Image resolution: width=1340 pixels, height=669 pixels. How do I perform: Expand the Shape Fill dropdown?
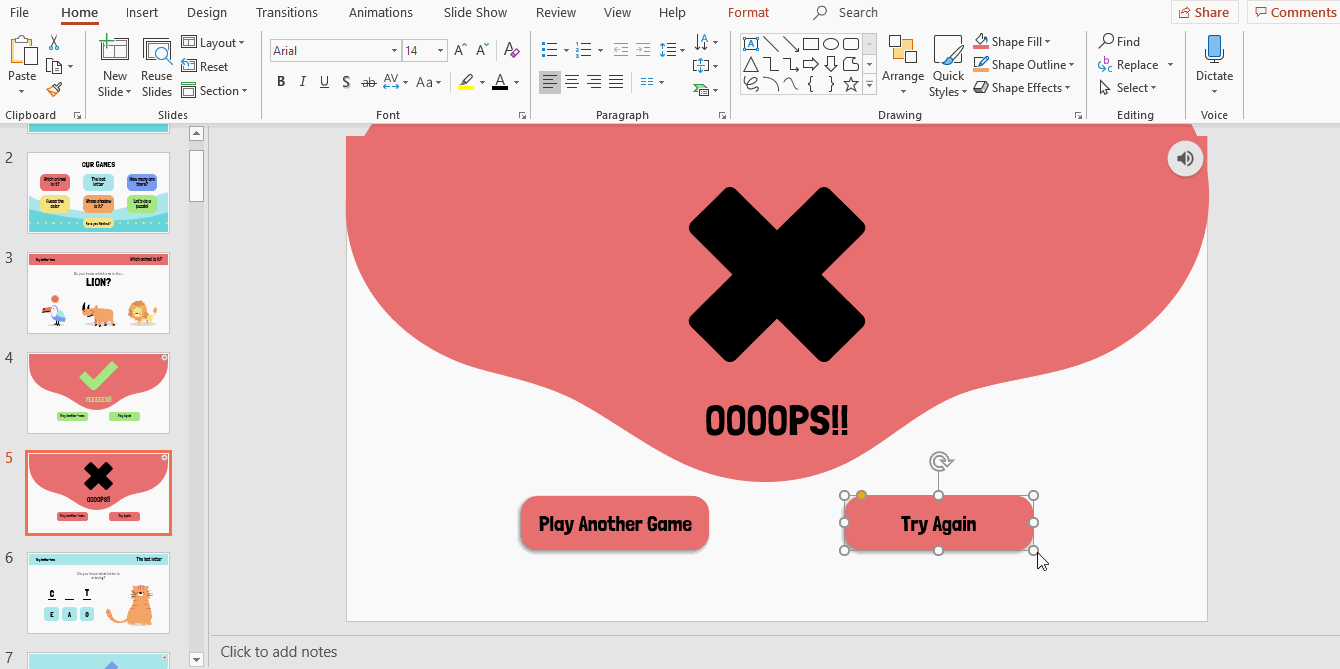1047,42
